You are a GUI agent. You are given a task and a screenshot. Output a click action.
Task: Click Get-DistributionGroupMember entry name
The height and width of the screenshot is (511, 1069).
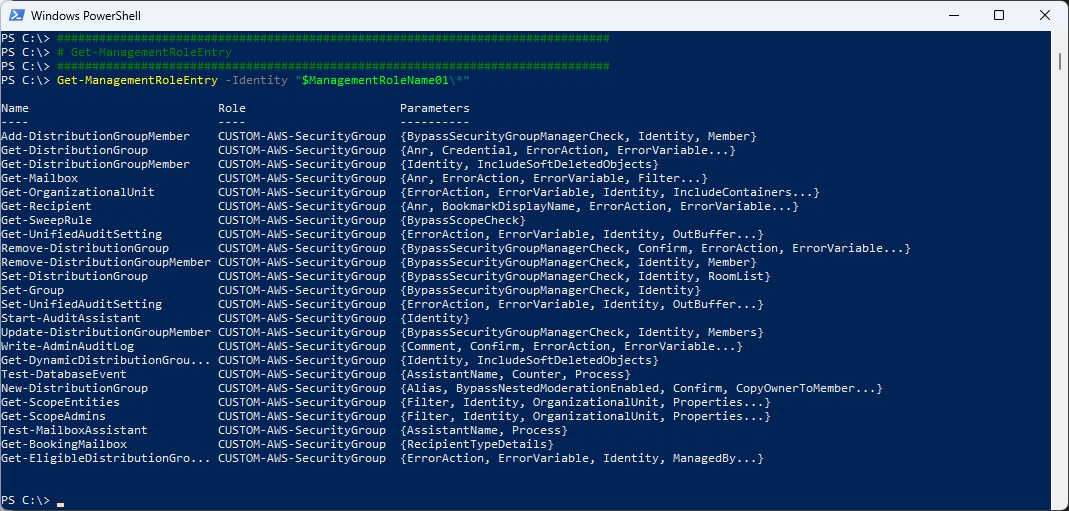(x=95, y=164)
